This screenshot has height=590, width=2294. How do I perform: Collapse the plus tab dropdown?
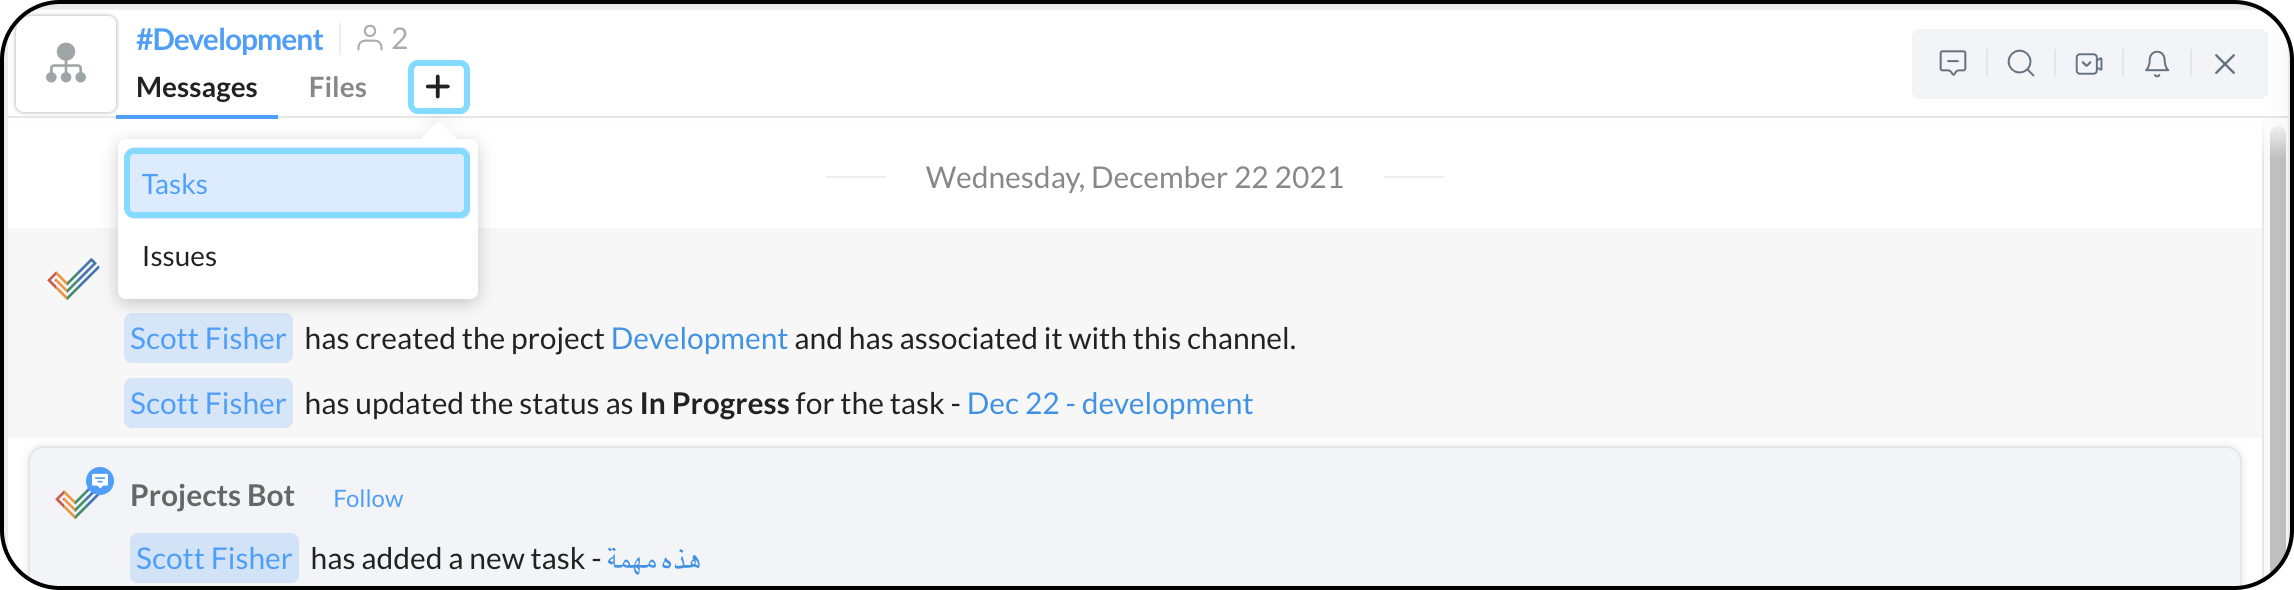(x=438, y=87)
